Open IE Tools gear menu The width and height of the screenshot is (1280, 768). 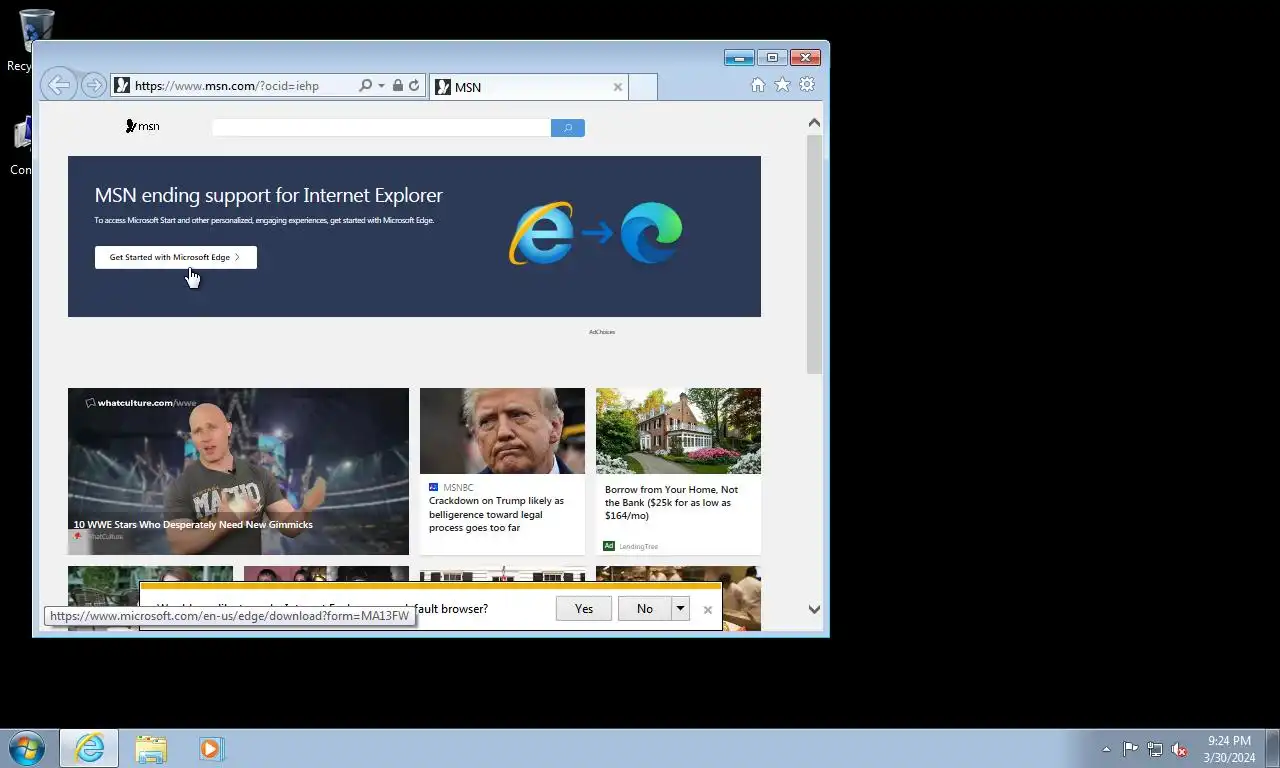click(807, 85)
